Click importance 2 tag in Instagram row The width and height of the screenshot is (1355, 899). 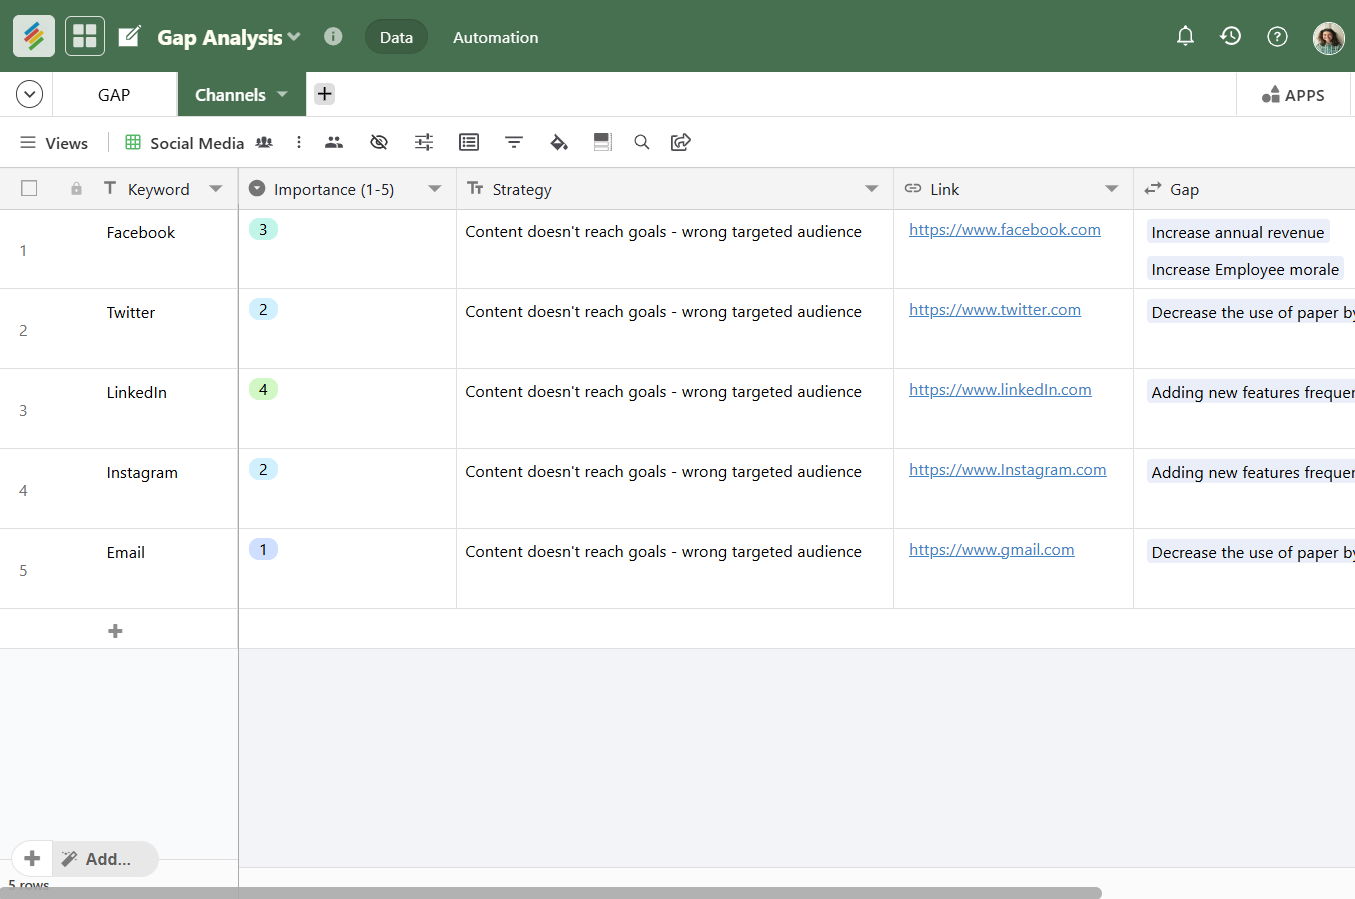pyautogui.click(x=263, y=469)
